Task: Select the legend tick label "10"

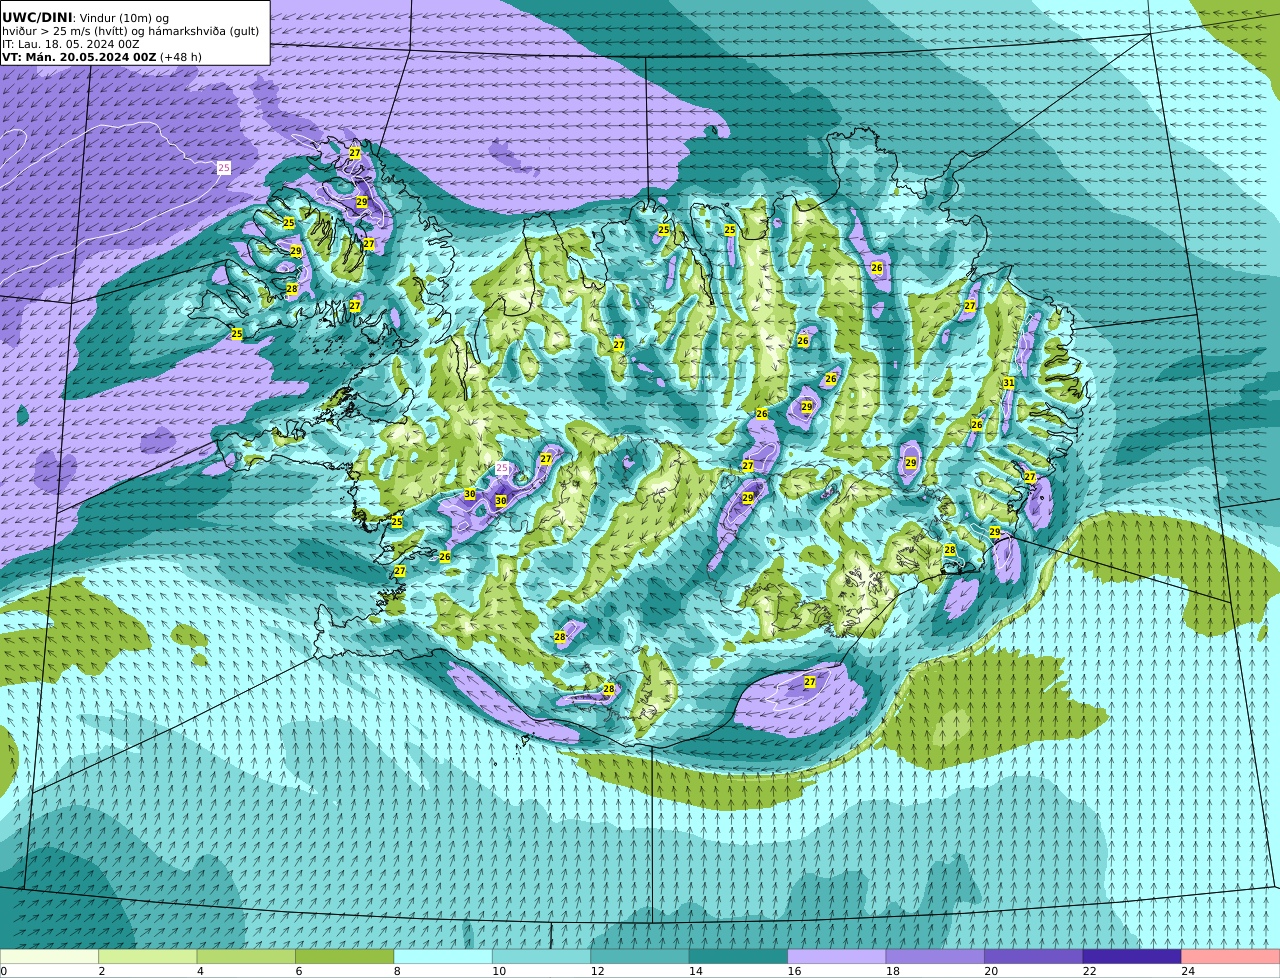Action: click(499, 971)
